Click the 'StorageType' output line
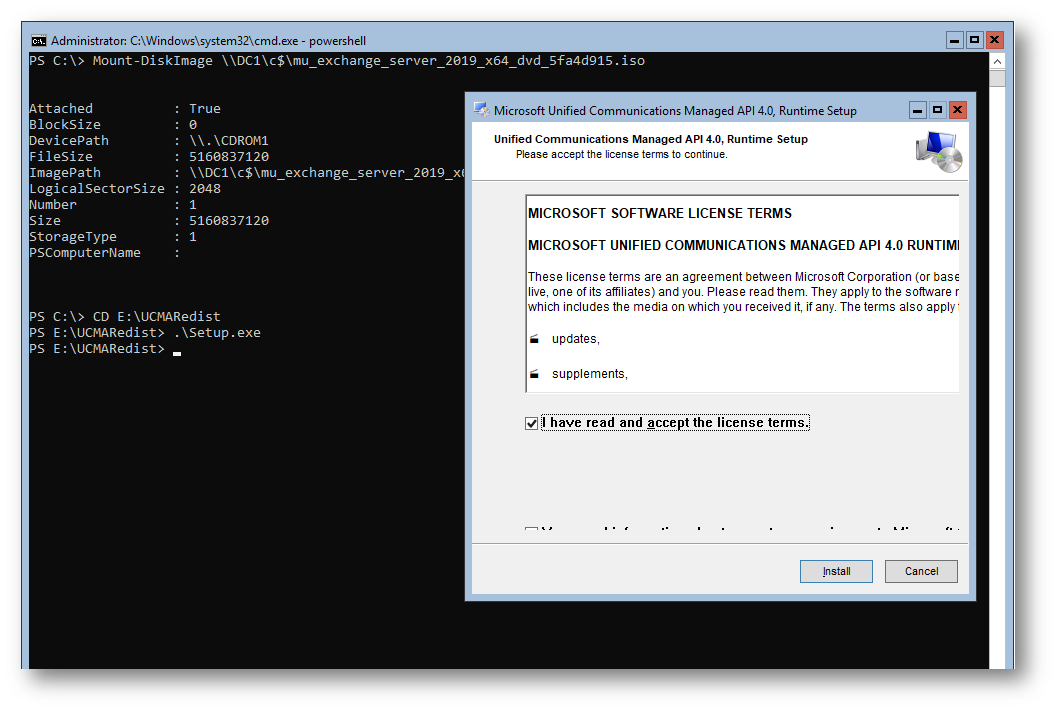The width and height of the screenshot is (1057, 711). click(x=113, y=237)
